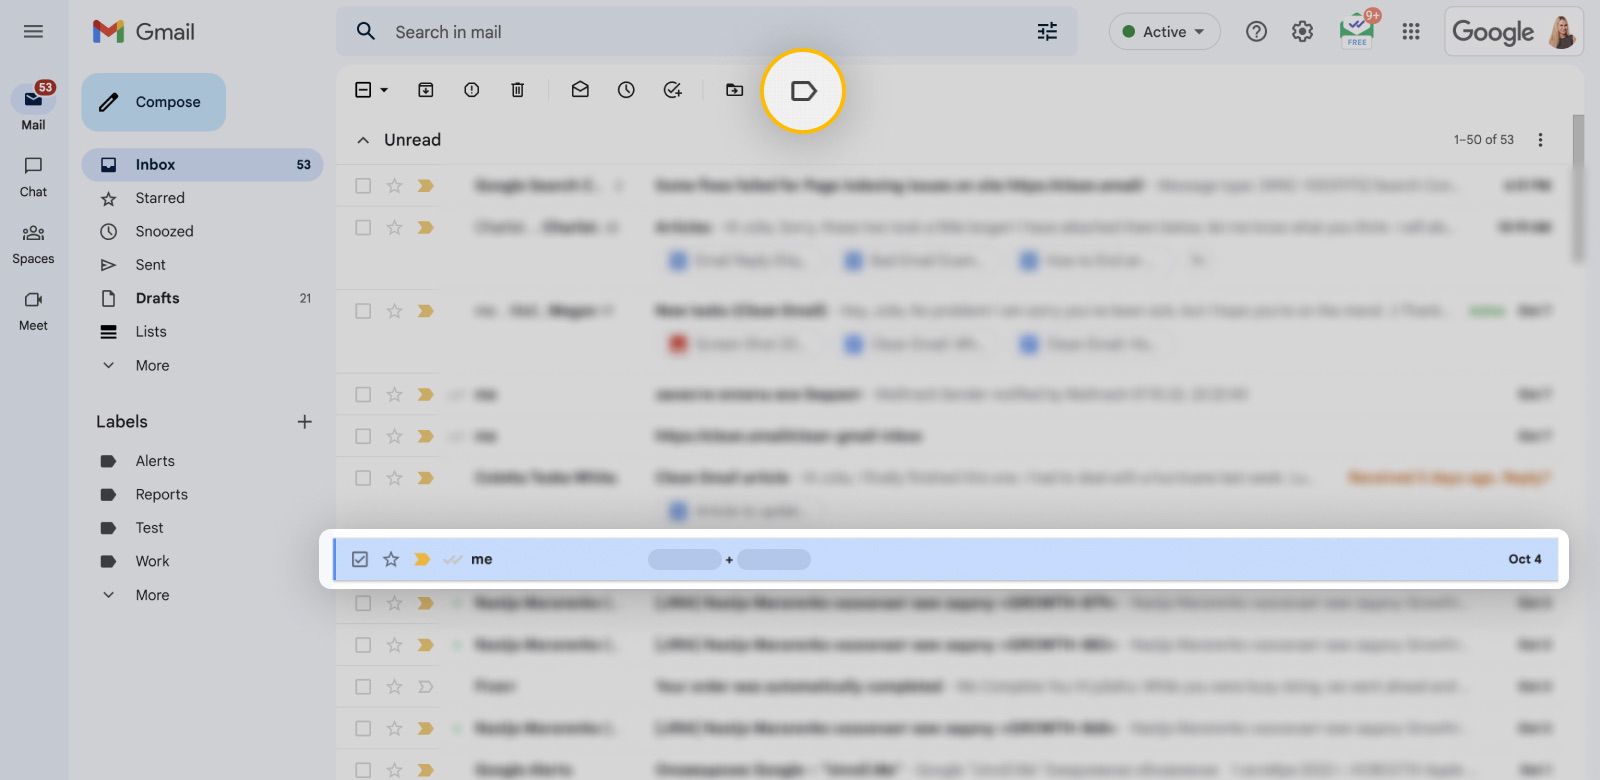
Task: Click the Compose button
Action: pyautogui.click(x=154, y=102)
